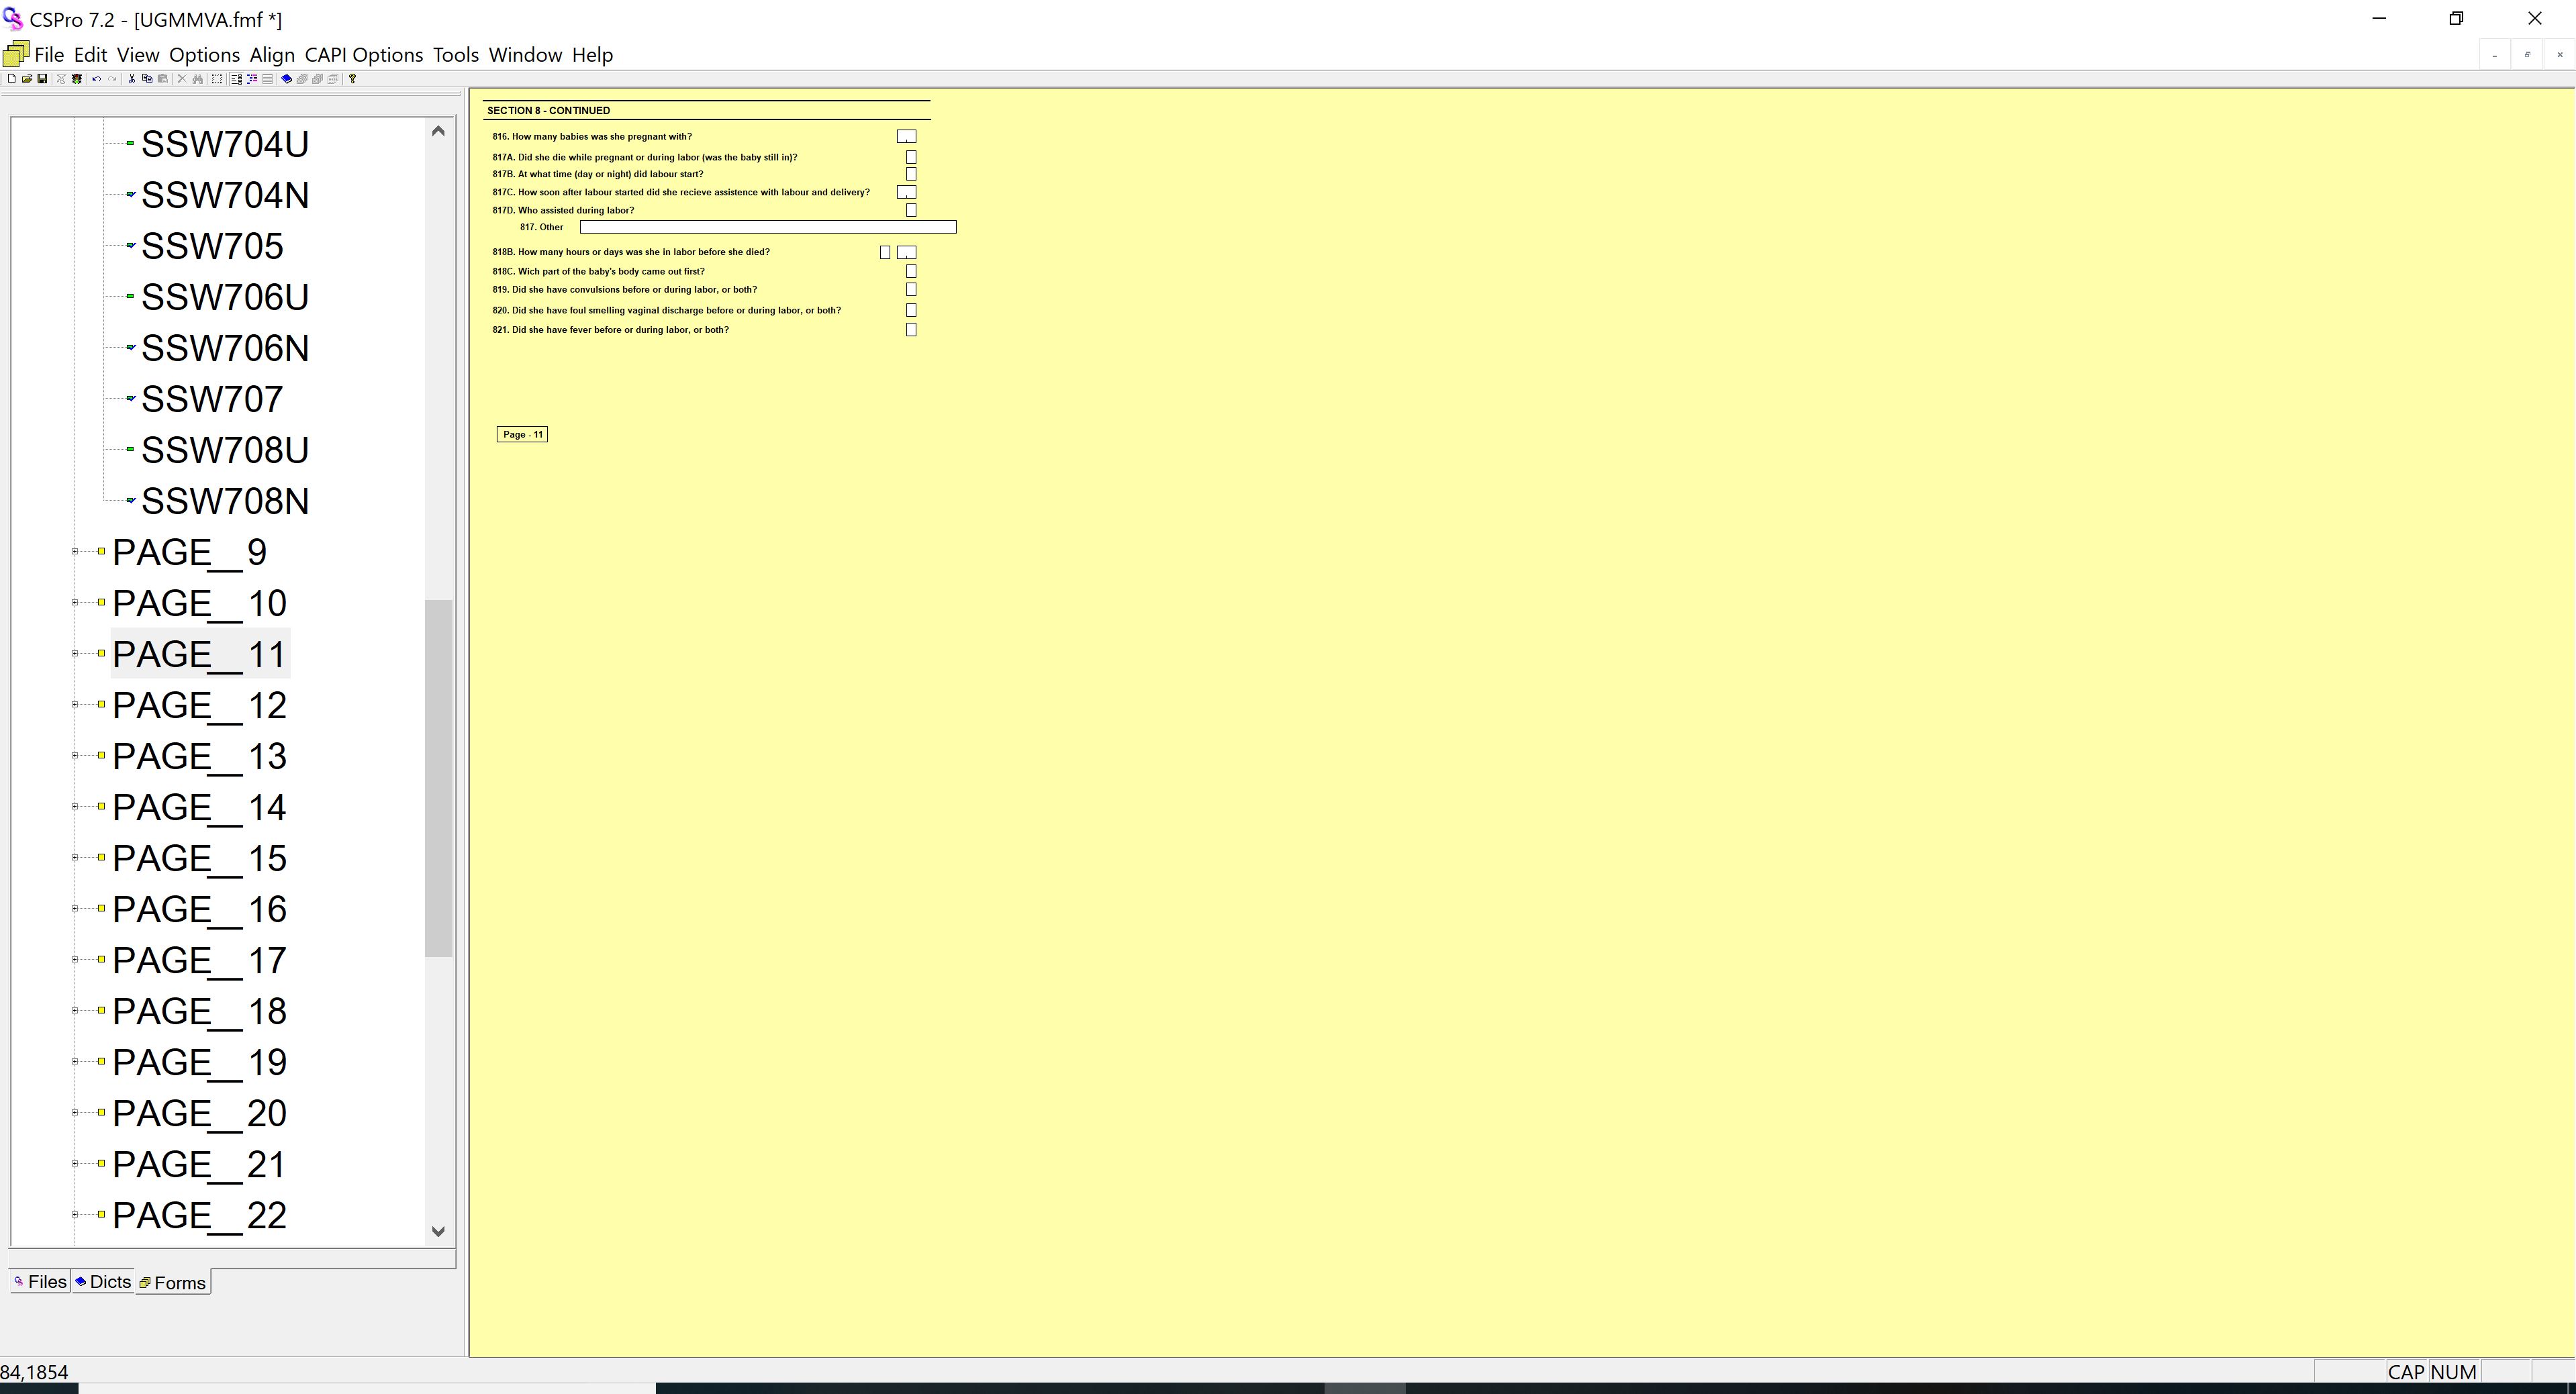The width and height of the screenshot is (2576, 1394).
Task: Expand the PAGE__11 tree node
Action: pos(75,653)
